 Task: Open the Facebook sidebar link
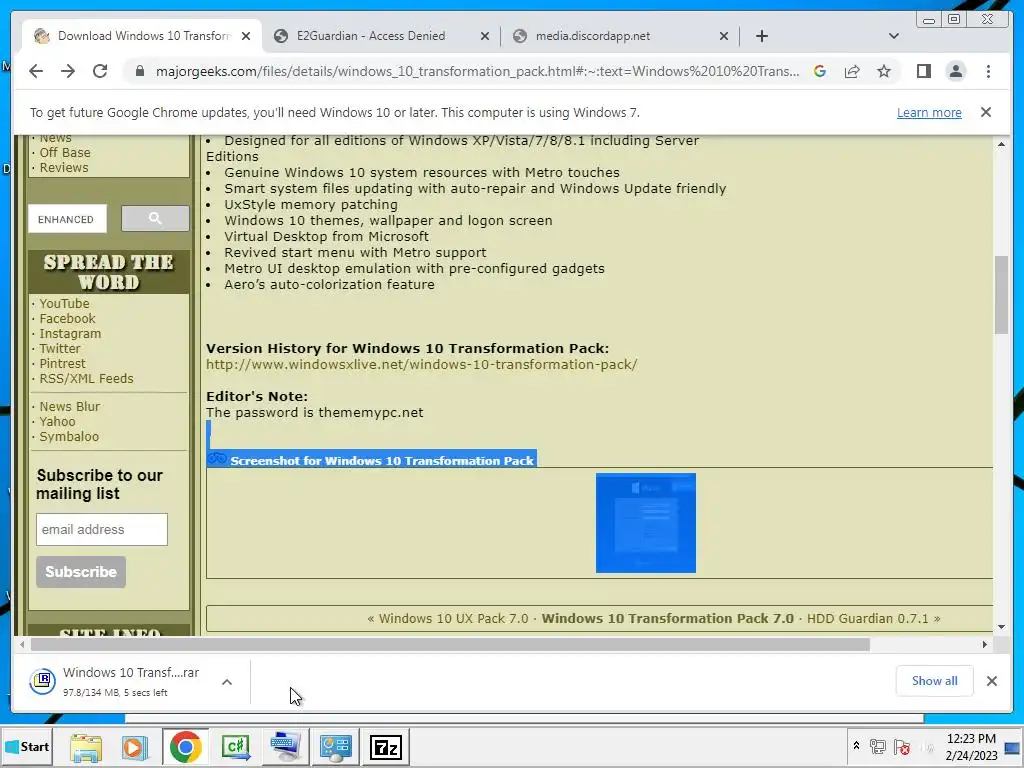point(67,319)
